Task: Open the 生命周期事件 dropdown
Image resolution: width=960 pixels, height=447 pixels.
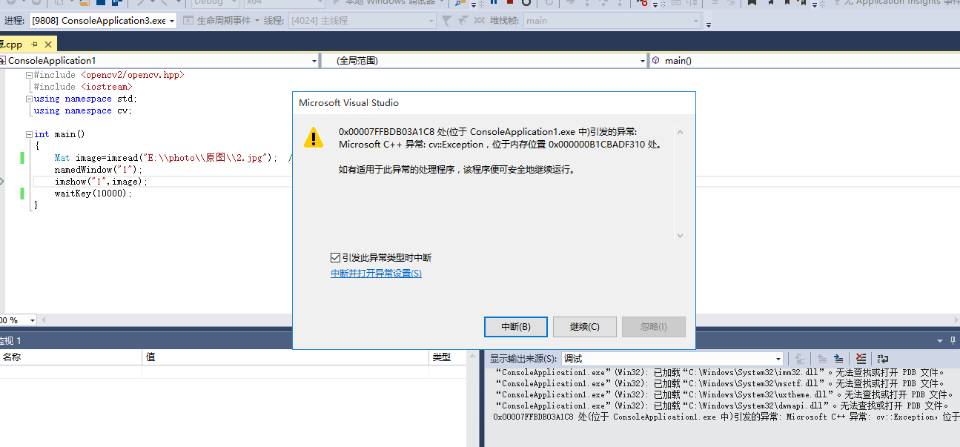Action: pos(222,20)
